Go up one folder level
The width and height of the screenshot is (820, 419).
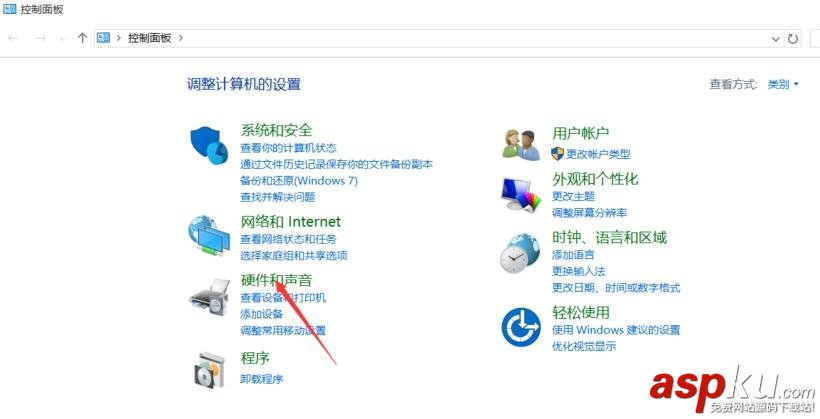tap(82, 38)
